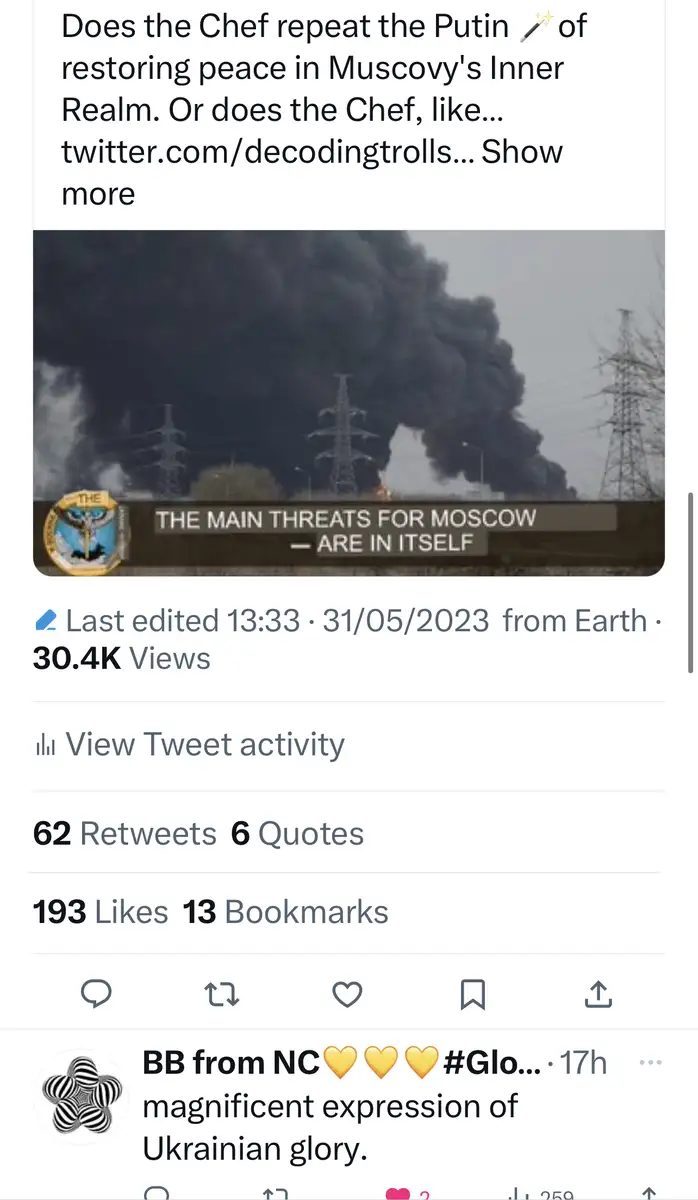Bookmark the tweet with the bookmark icon

click(x=472, y=993)
